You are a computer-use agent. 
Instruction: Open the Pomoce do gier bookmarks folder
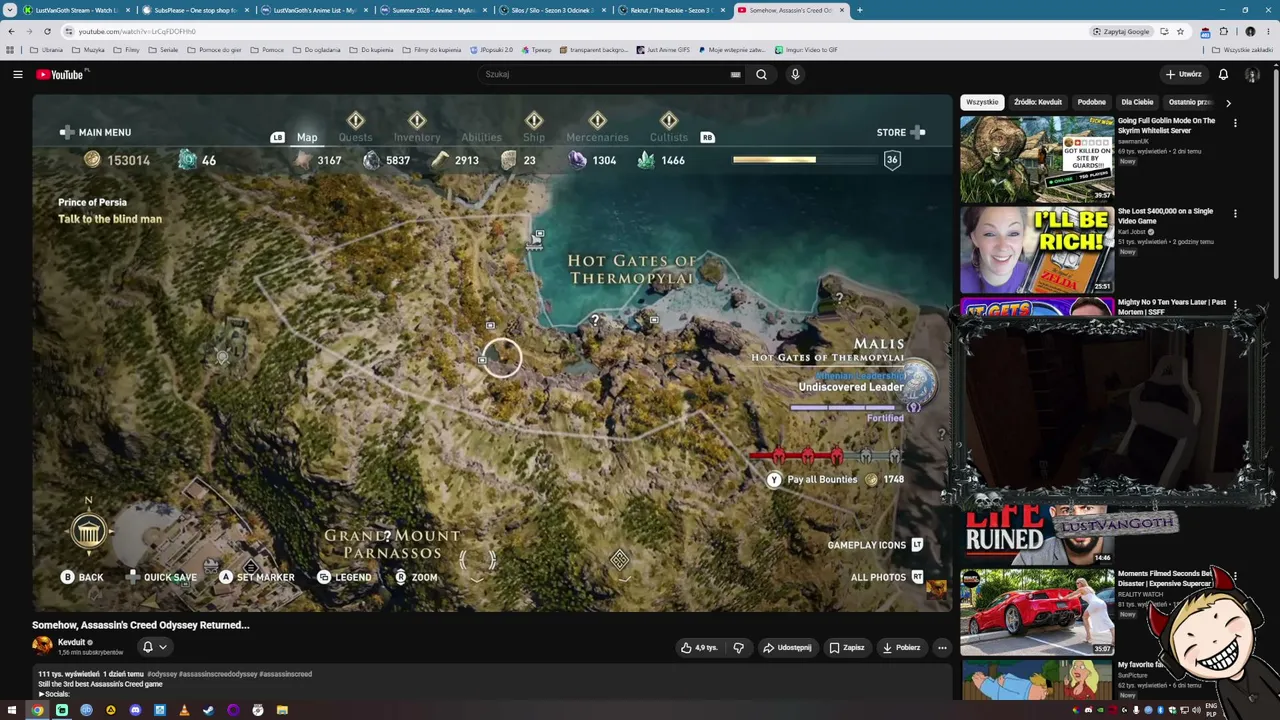tap(214, 50)
